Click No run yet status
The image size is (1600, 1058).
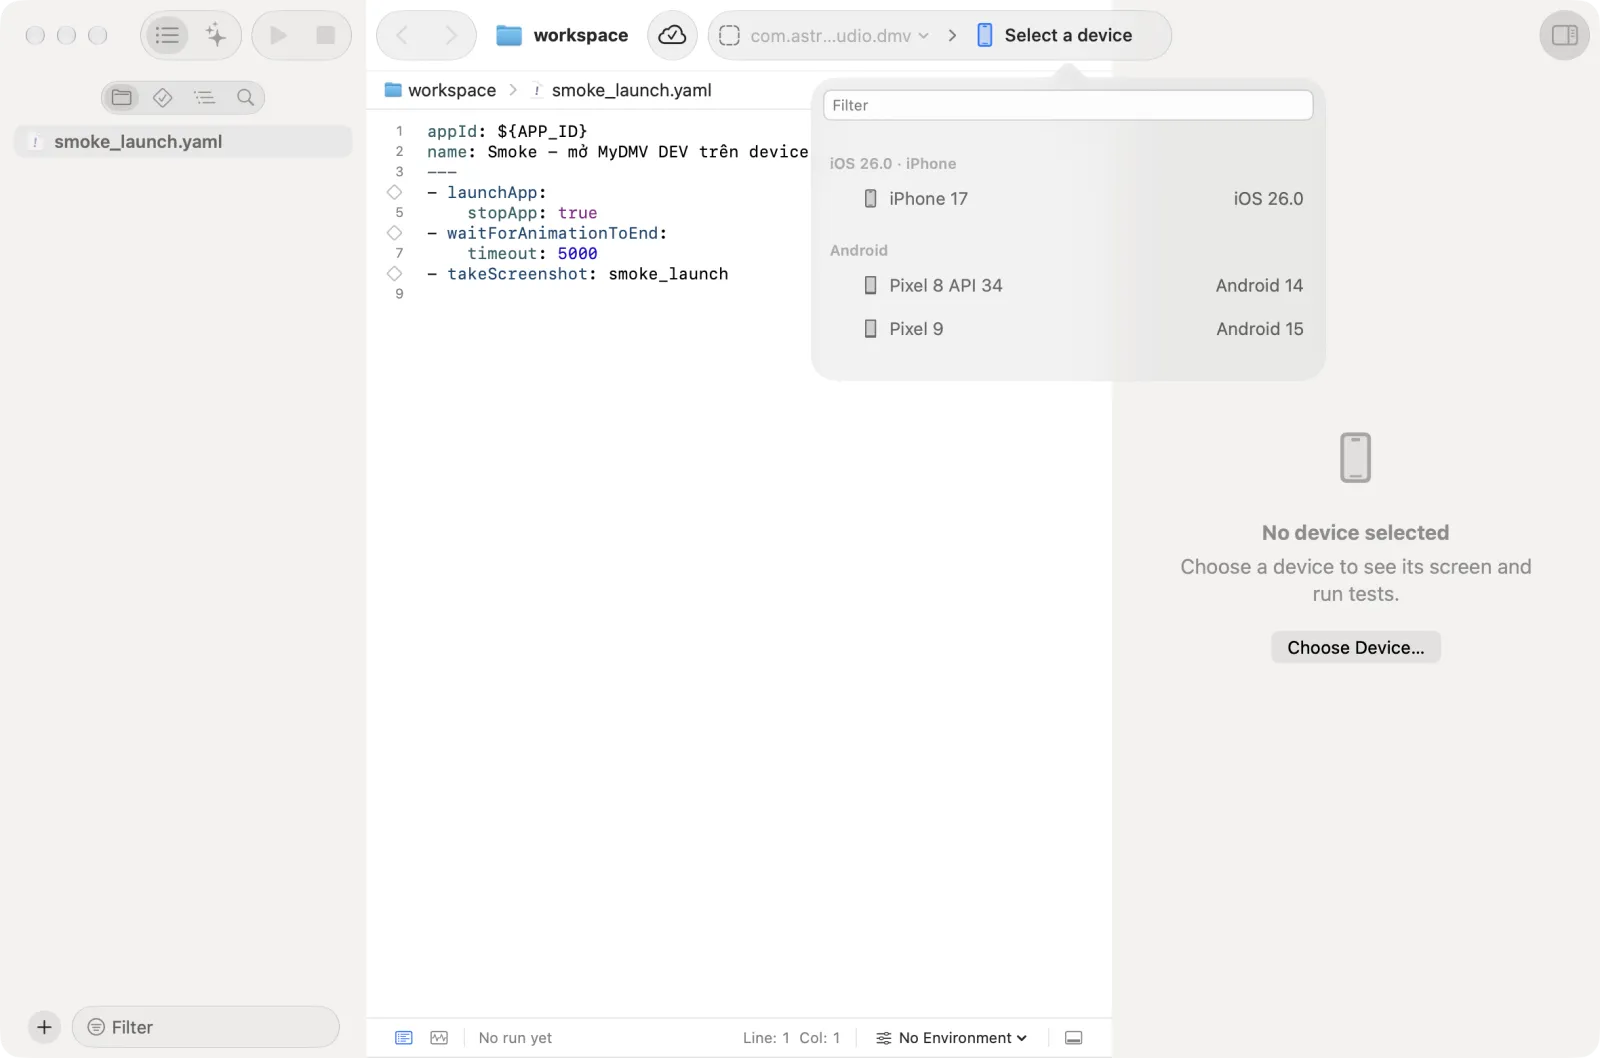pos(515,1038)
